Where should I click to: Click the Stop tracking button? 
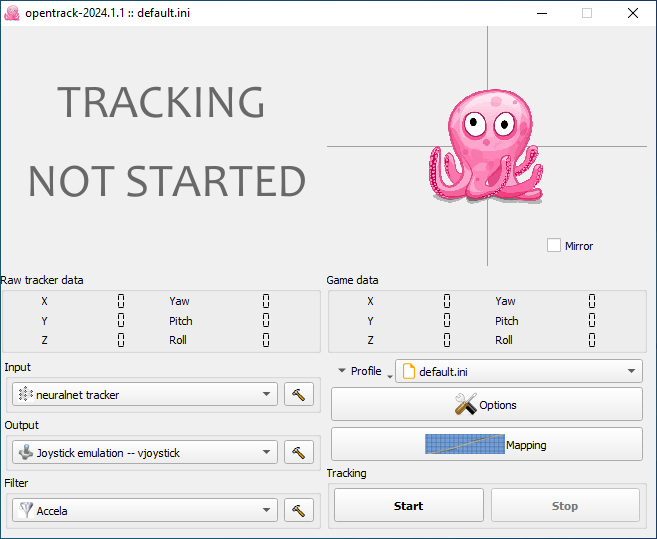[565, 505]
